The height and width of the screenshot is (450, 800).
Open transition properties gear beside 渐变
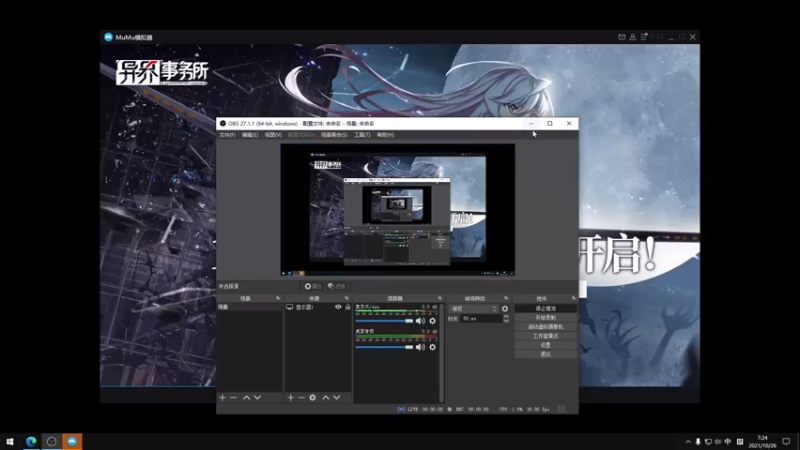pos(505,309)
